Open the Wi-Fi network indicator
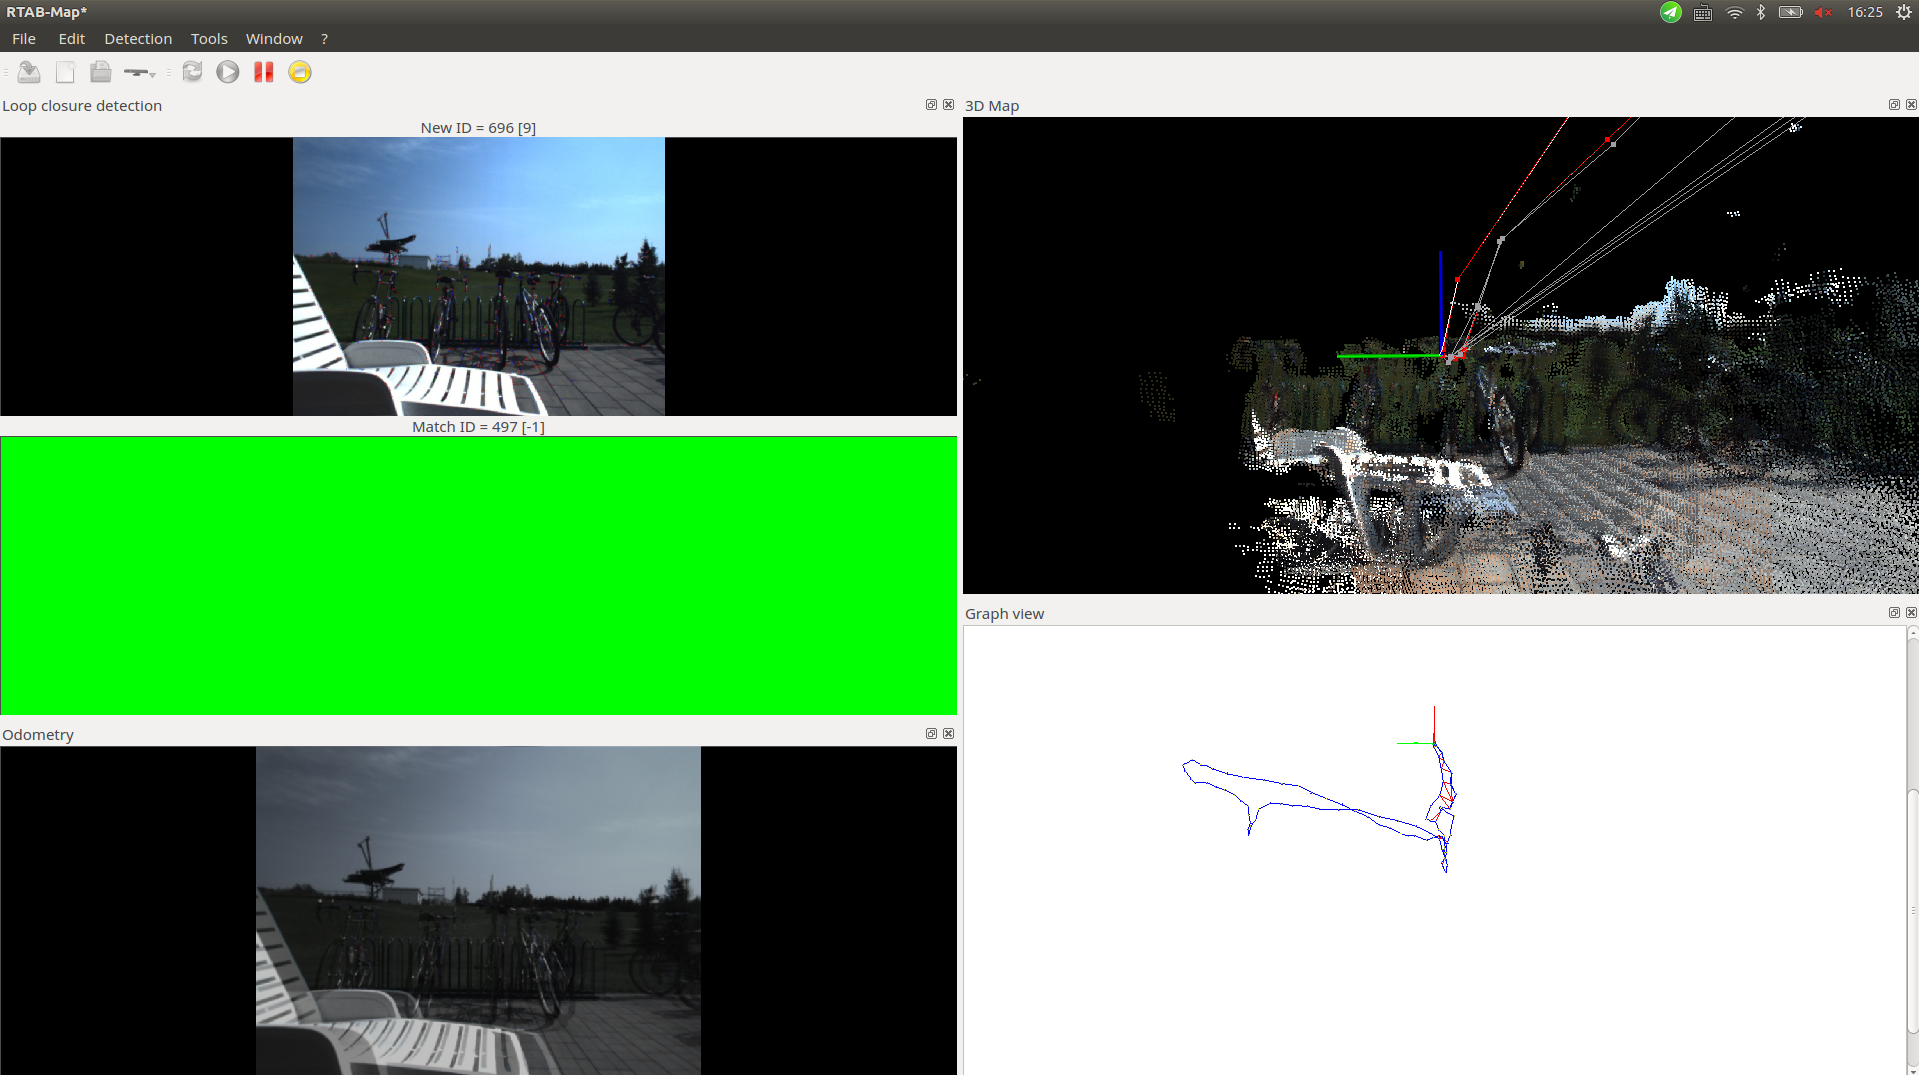1919x1075 pixels. pyautogui.click(x=1735, y=13)
